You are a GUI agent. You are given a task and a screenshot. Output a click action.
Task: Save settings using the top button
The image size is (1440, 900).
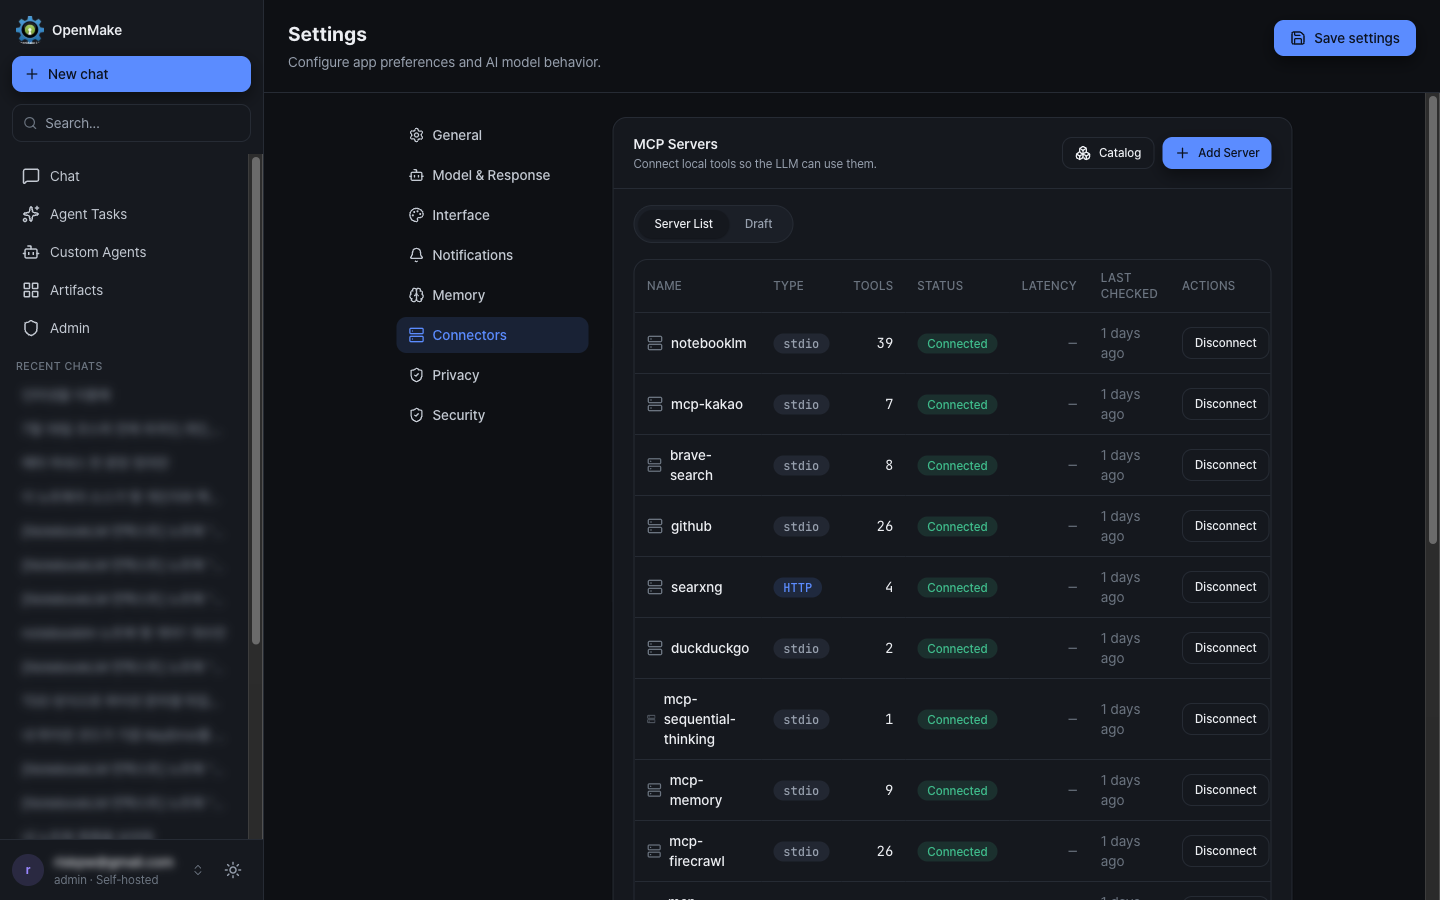pyautogui.click(x=1344, y=38)
